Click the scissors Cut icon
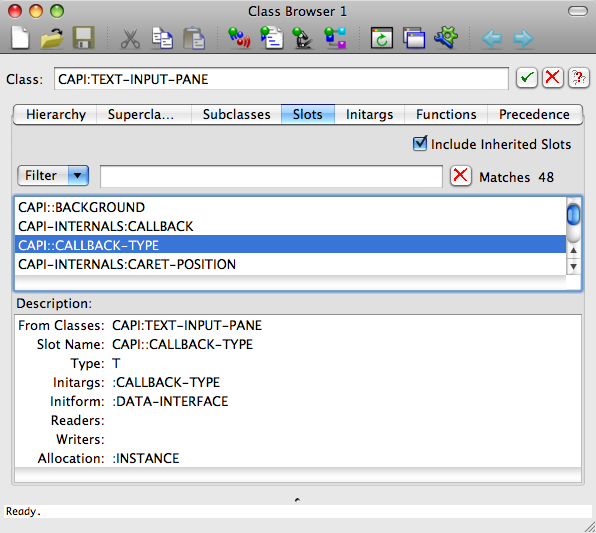The image size is (596, 533). (130, 39)
